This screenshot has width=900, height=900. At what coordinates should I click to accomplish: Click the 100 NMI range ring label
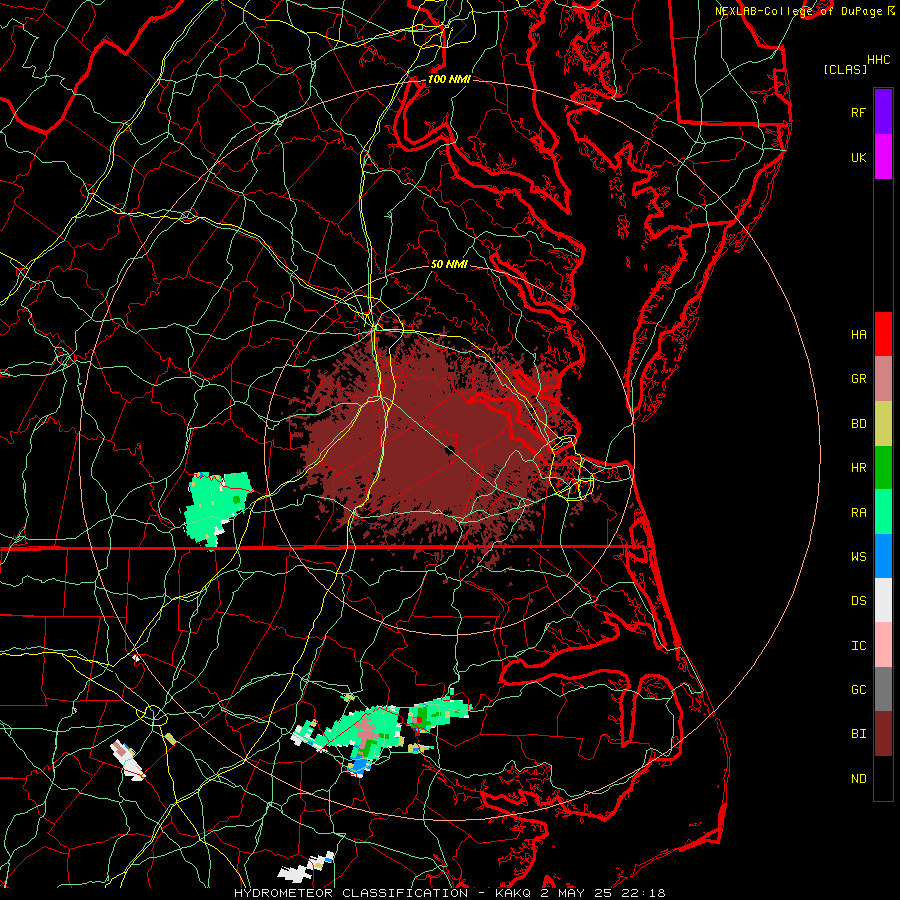[449, 79]
